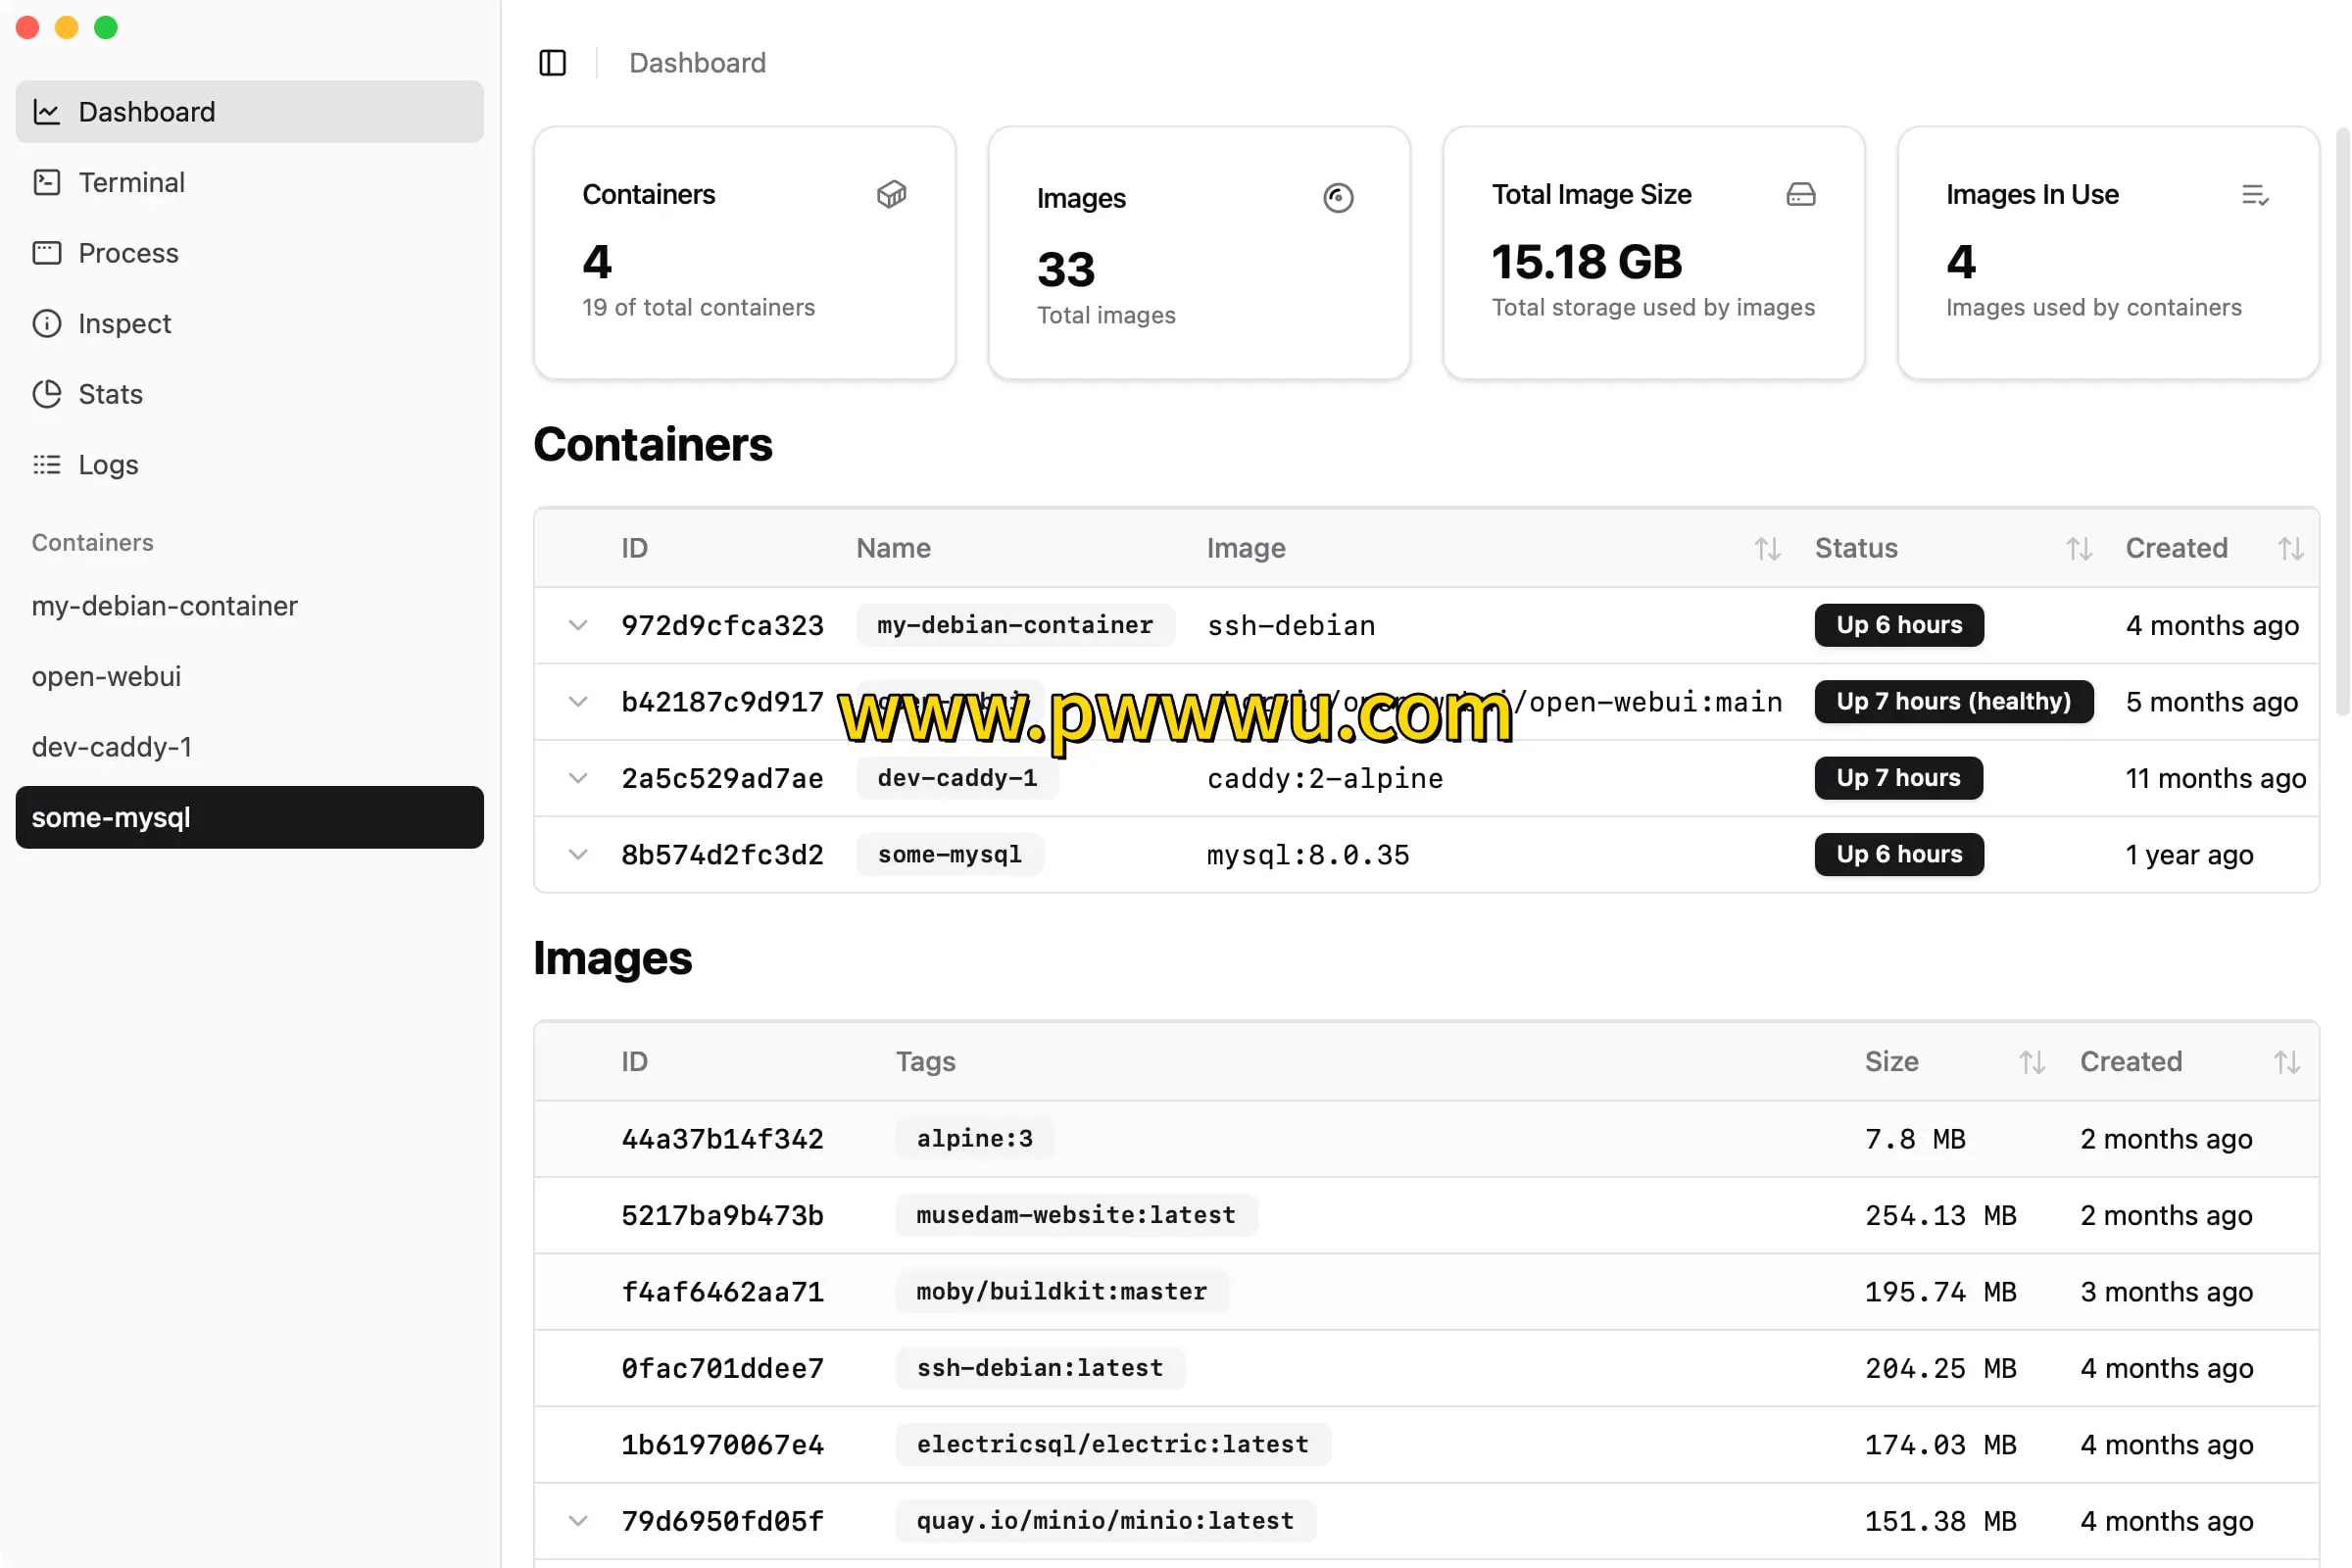The height and width of the screenshot is (1568, 2352).
Task: Click the dev-caddy-1 name badge
Action: [957, 778]
